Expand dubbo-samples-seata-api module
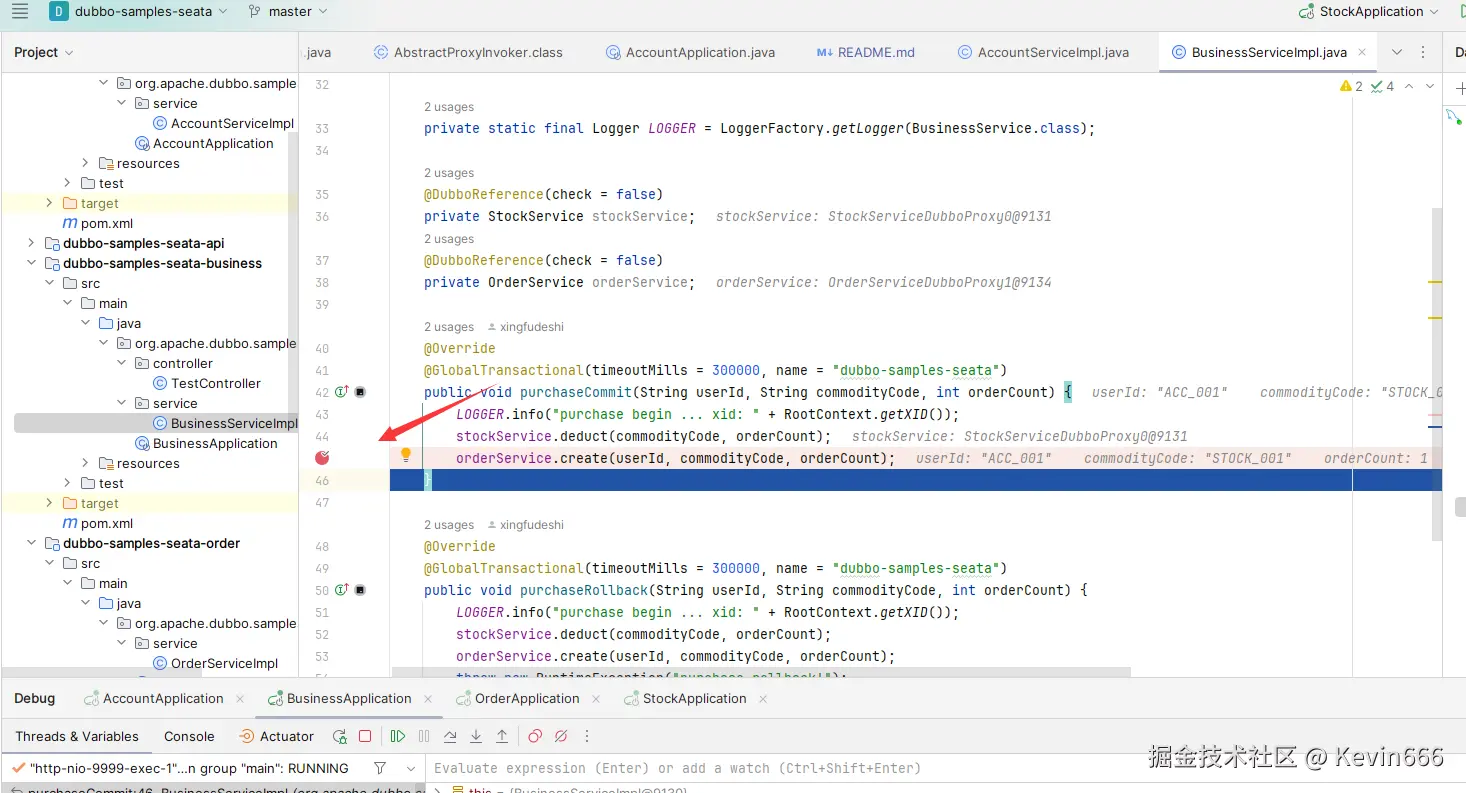 click(x=31, y=243)
